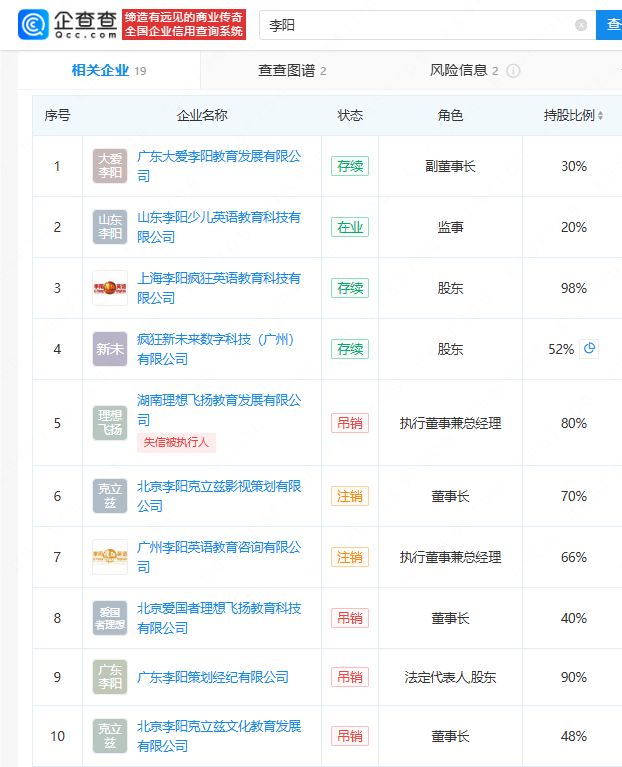Click 新未 company logo icon
The width and height of the screenshot is (622, 767).
pyautogui.click(x=110, y=349)
